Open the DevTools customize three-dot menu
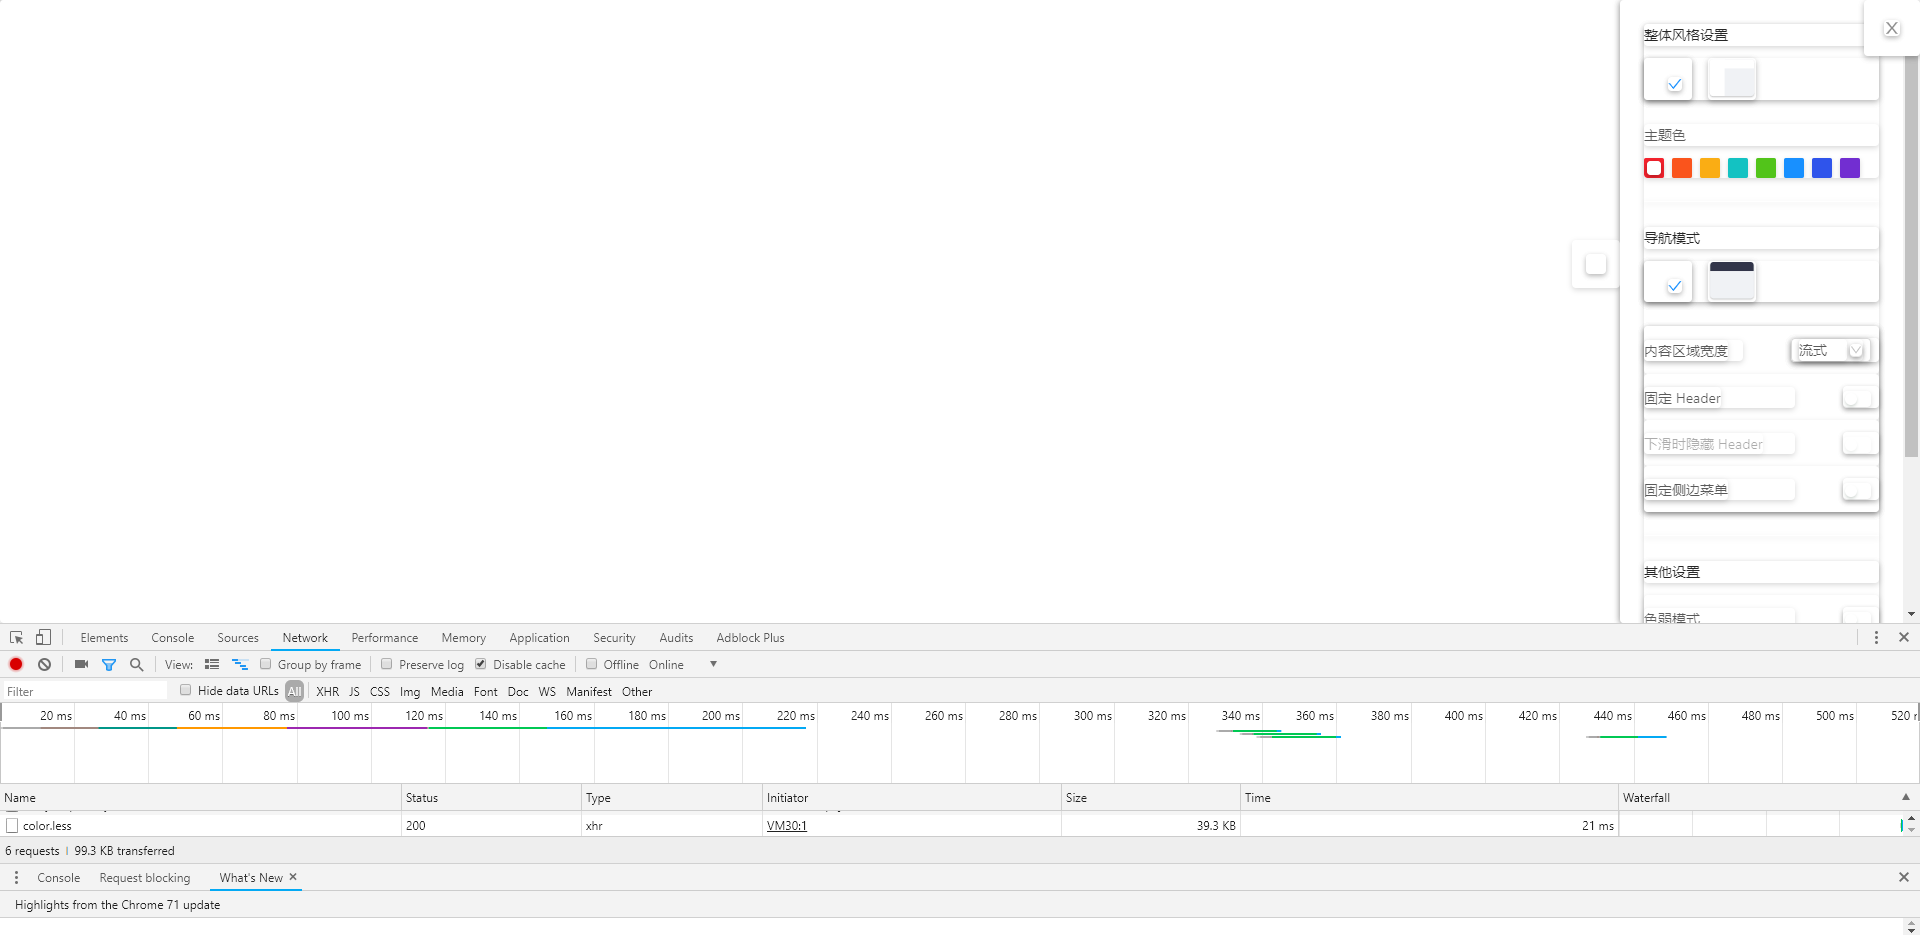 click(x=1876, y=637)
